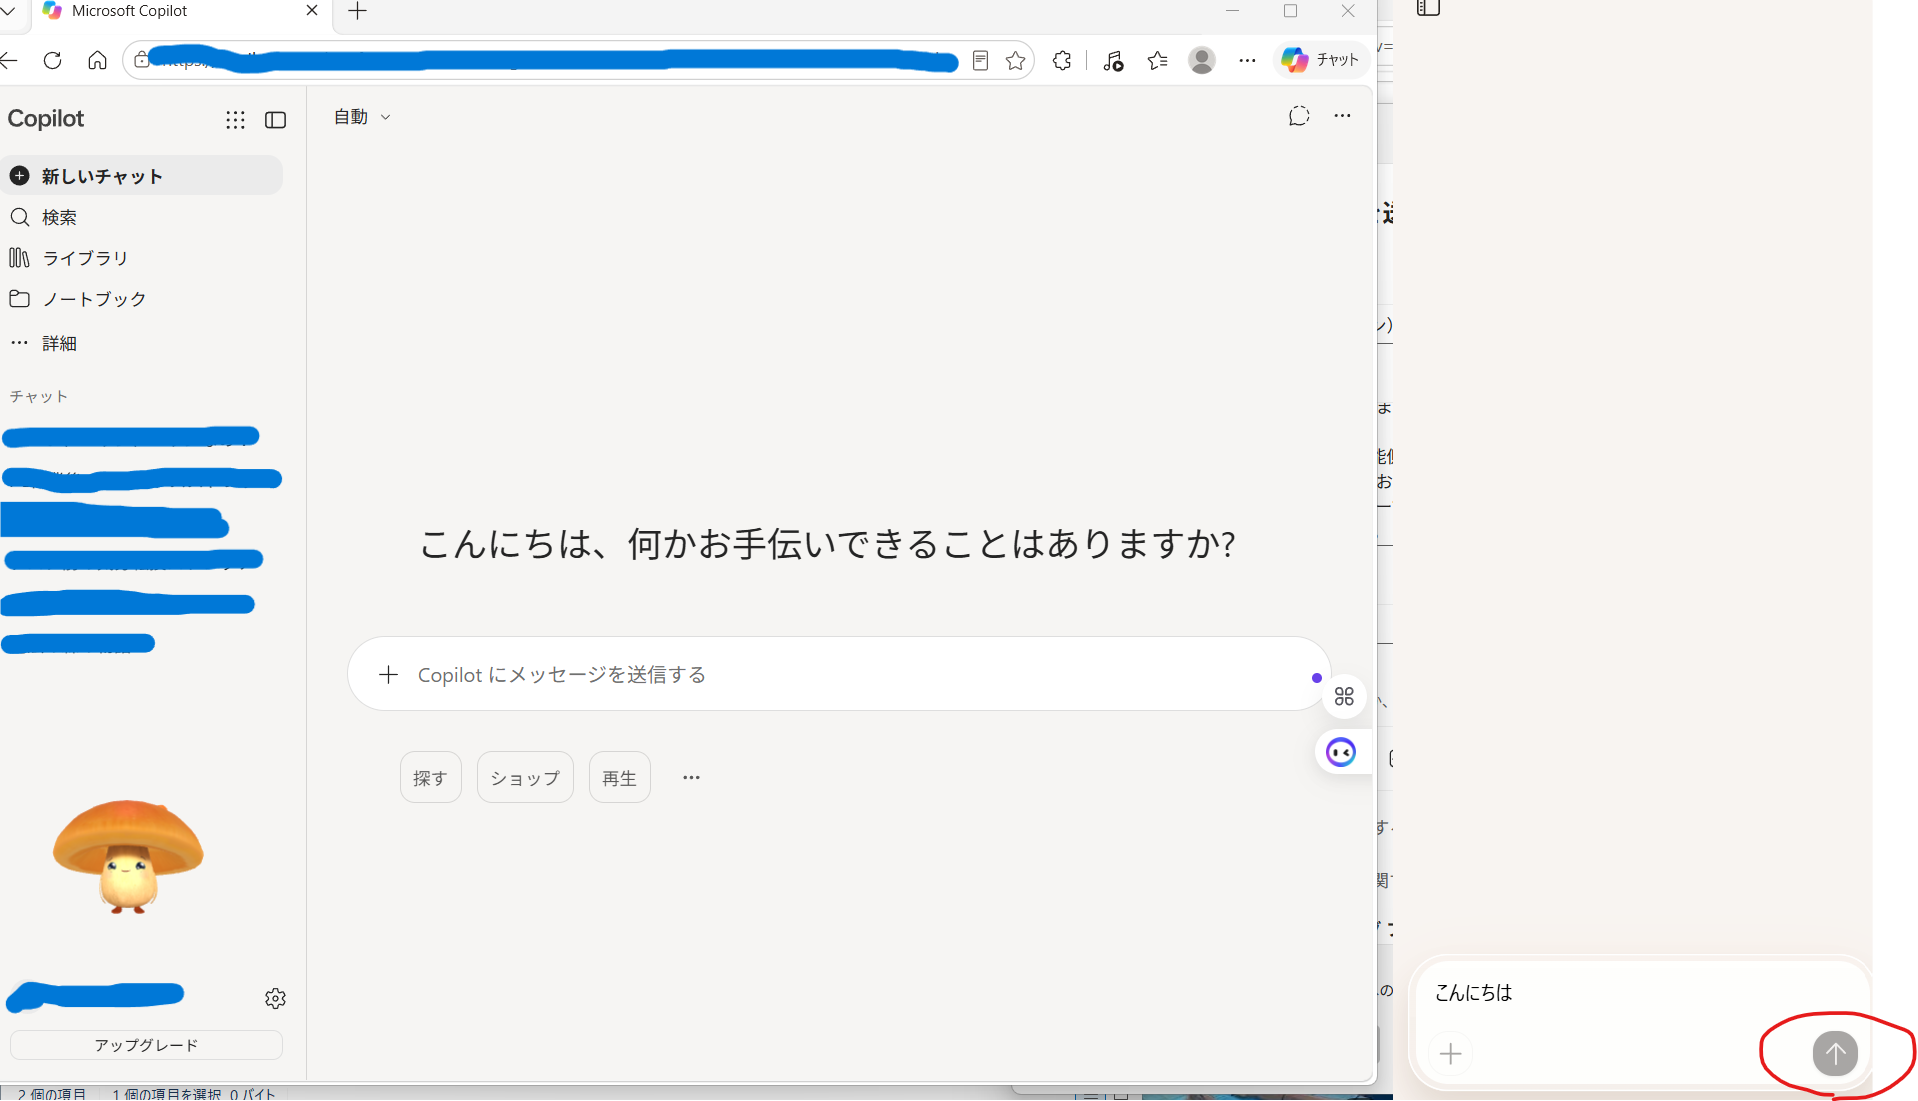This screenshot has width=1918, height=1101.
Task: Click the purple face assistant icon
Action: (x=1341, y=752)
